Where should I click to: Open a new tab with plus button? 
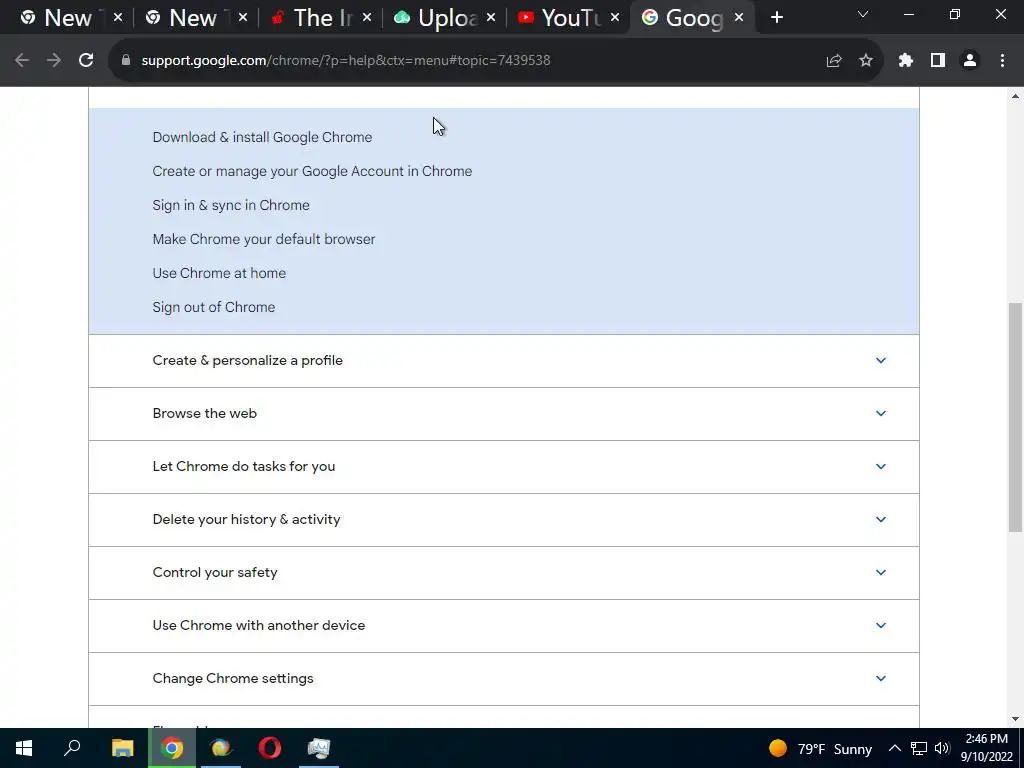pyautogui.click(x=776, y=18)
